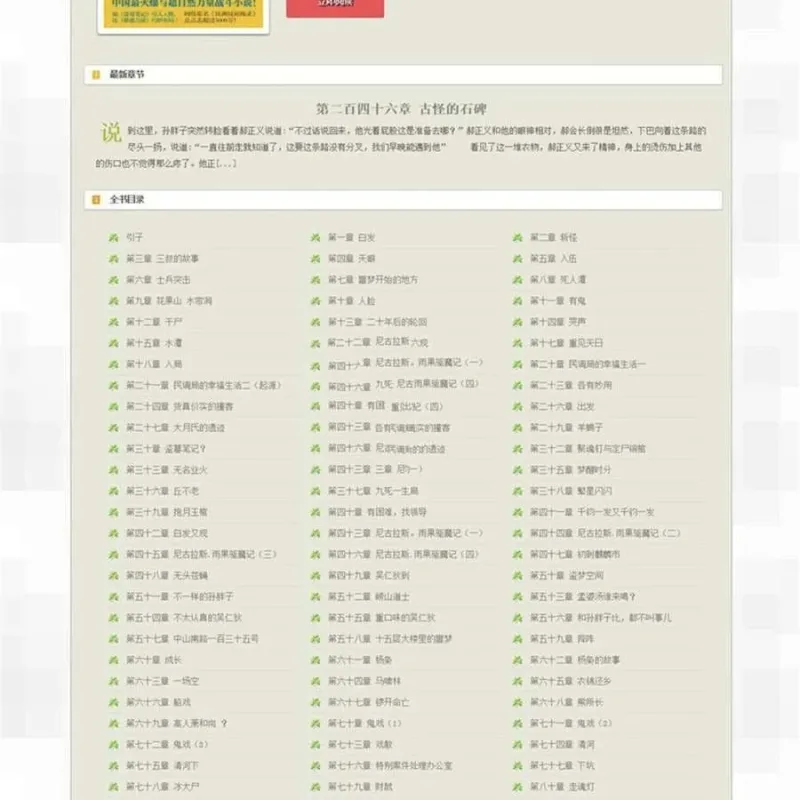Open chapter 第三十六章 丘不老

163,491
